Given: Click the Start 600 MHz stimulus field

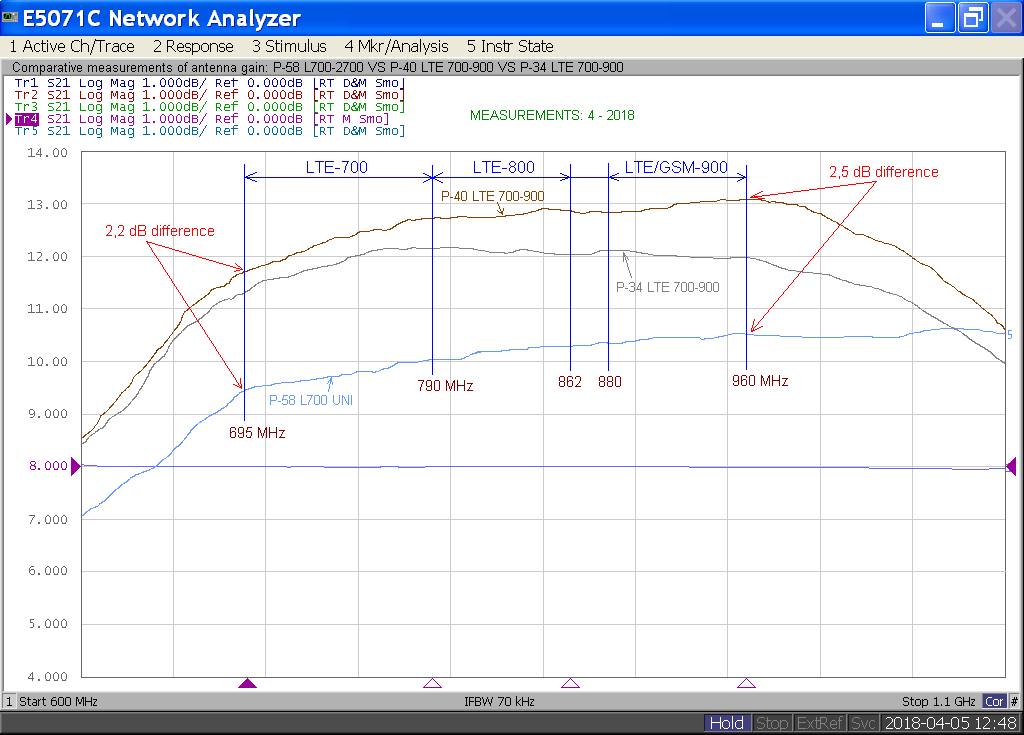Looking at the screenshot, I should [58, 701].
